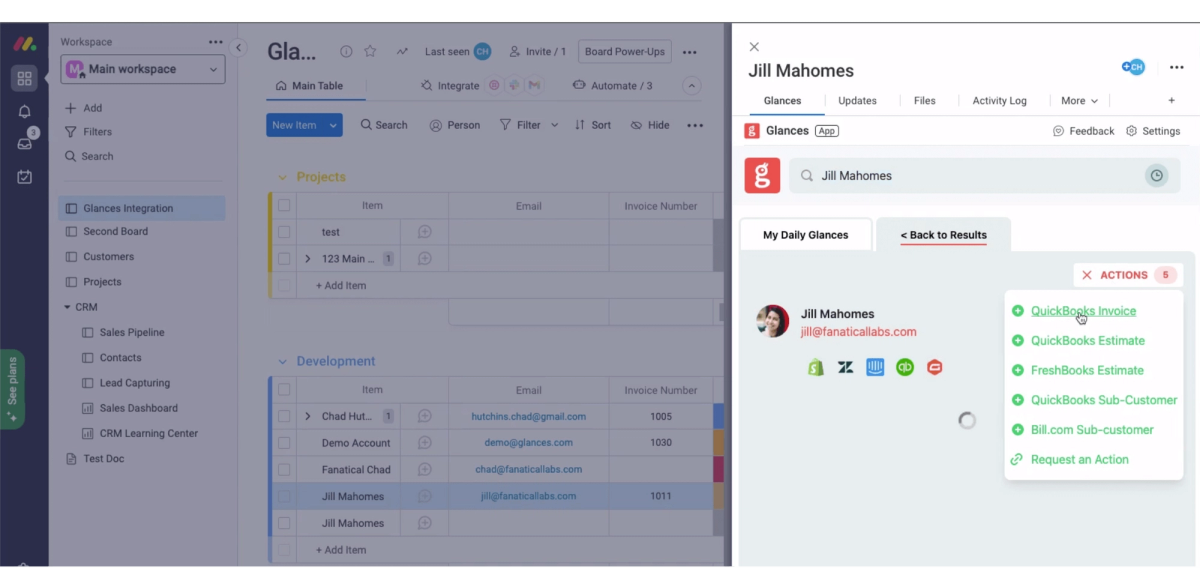1200x587 pixels.
Task: Open Workspace three-dot options menu
Action: tap(216, 42)
